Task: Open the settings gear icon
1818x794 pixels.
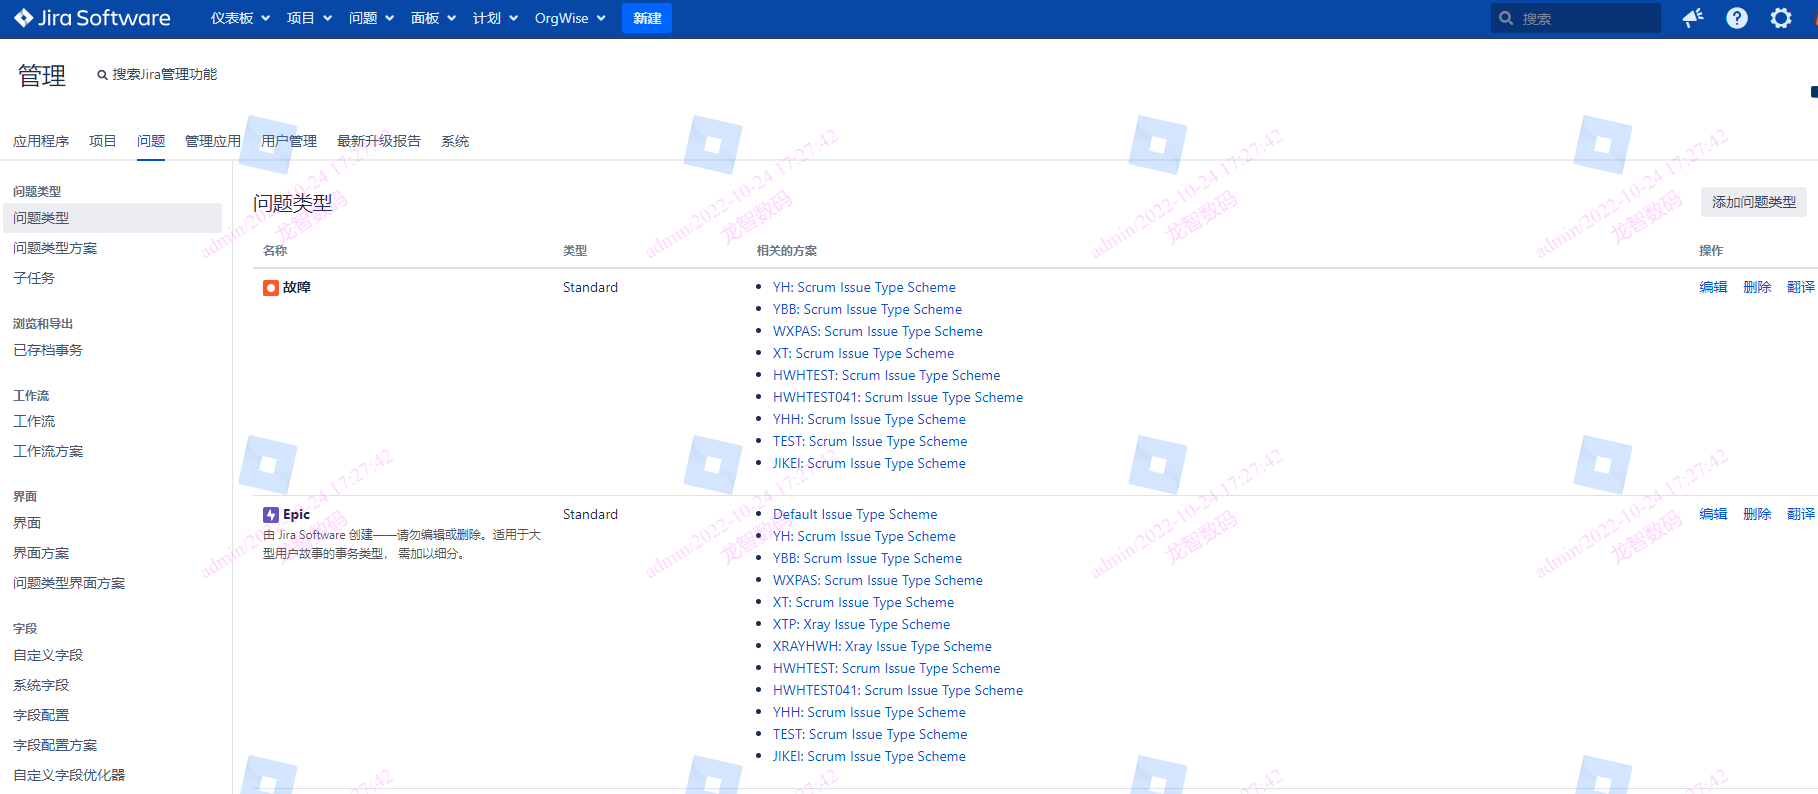Action: [x=1781, y=18]
